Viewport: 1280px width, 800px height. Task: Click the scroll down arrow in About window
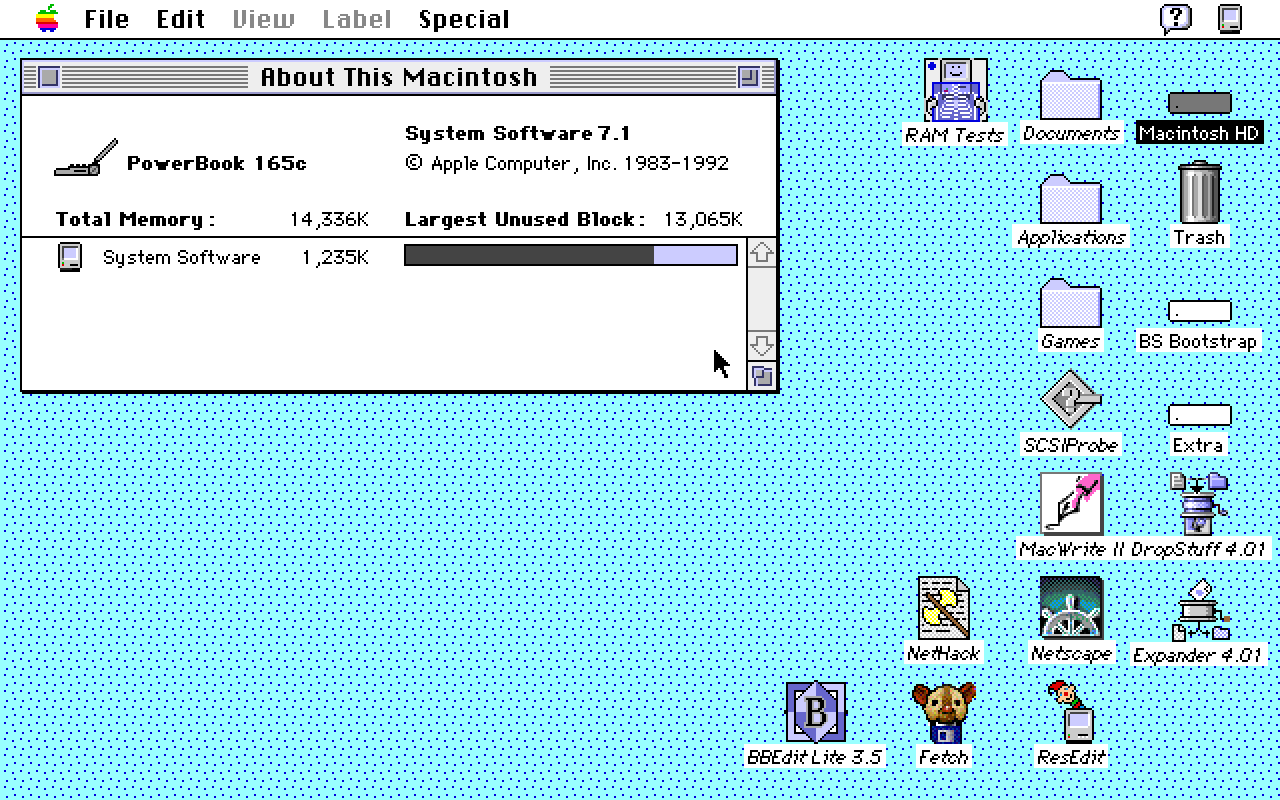[x=762, y=346]
